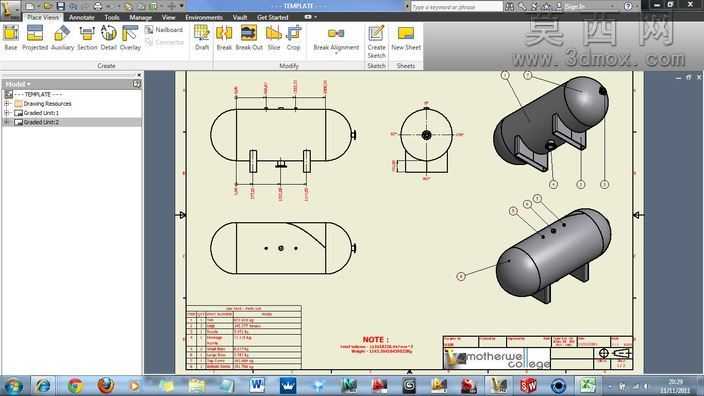The height and width of the screenshot is (396, 704).
Task: Click the Print icon in quick access toolbar
Action: 97,6
